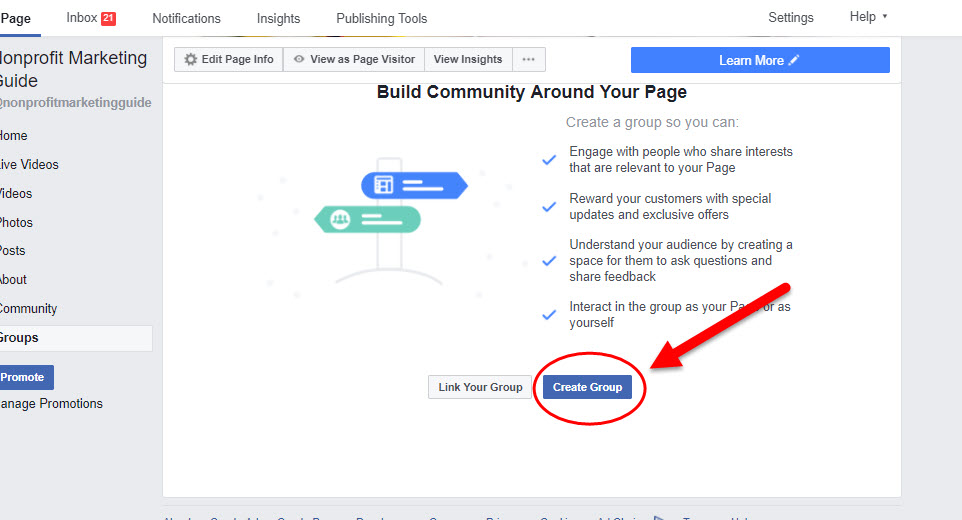Open Live Videos in the sidebar
This screenshot has width=962, height=520.
29,165
